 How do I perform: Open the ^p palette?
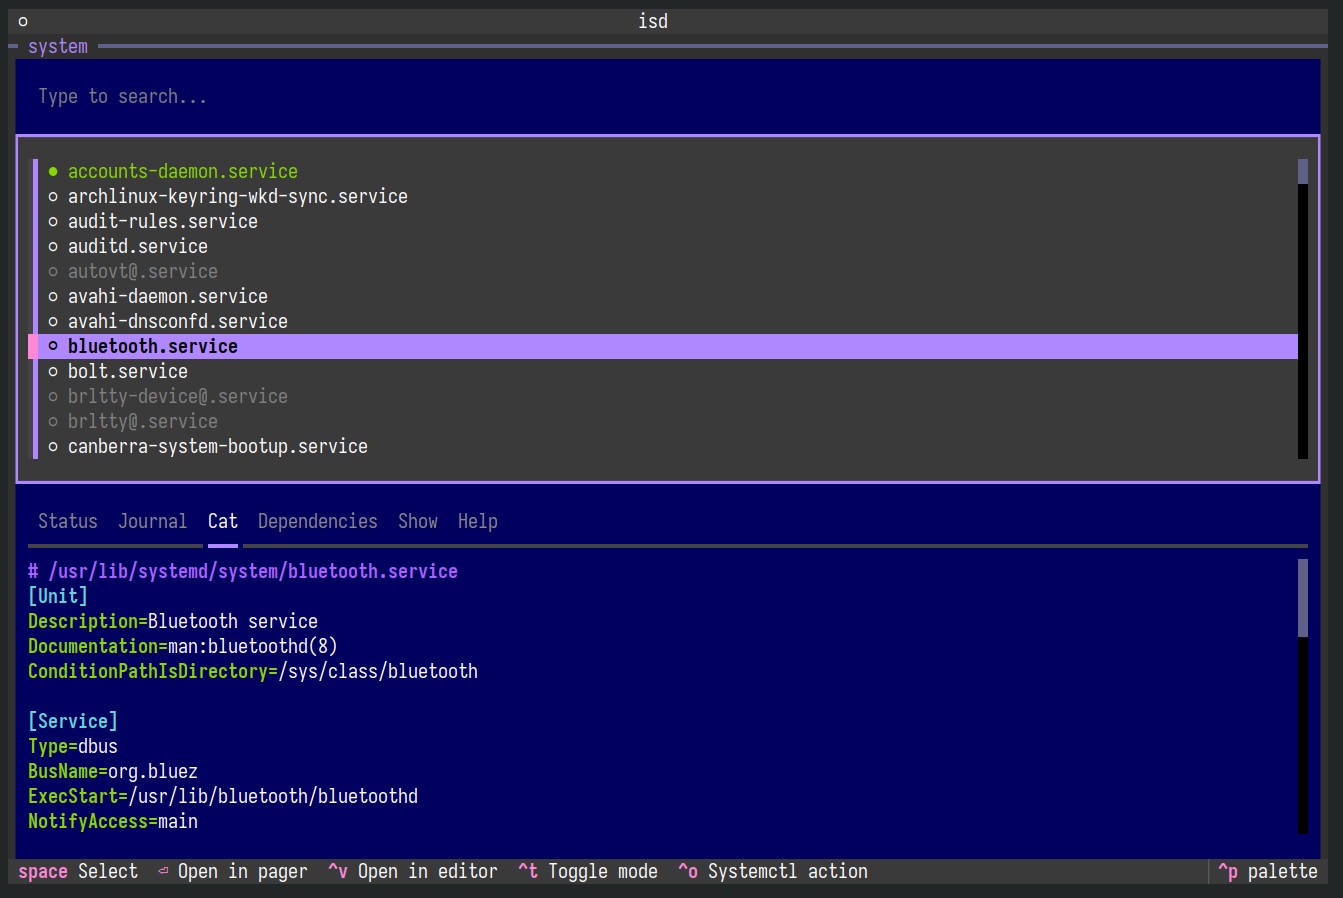1268,871
